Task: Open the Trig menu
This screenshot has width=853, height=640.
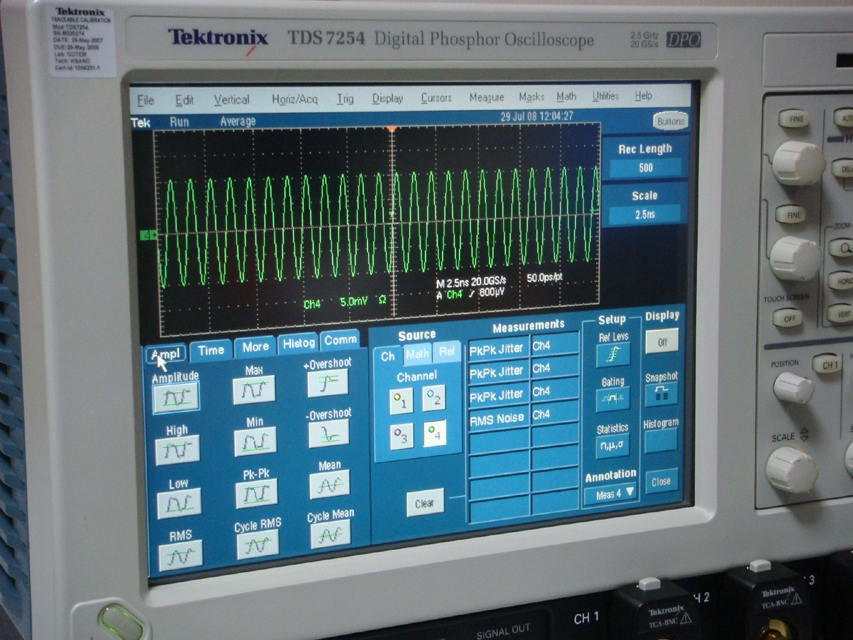Action: [x=345, y=99]
